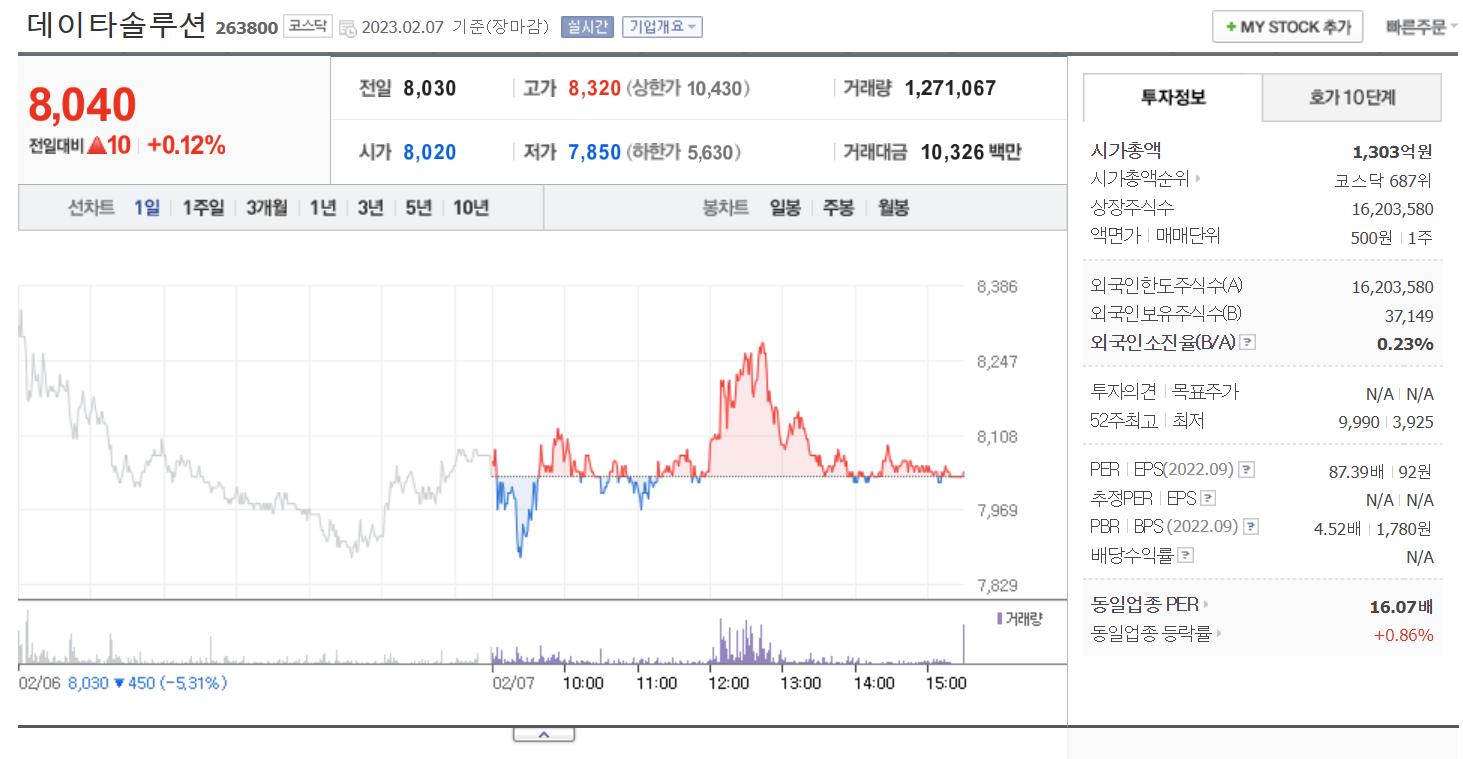1463x759 pixels.
Task: Switch to the 투자정보 tab
Action: (1174, 97)
